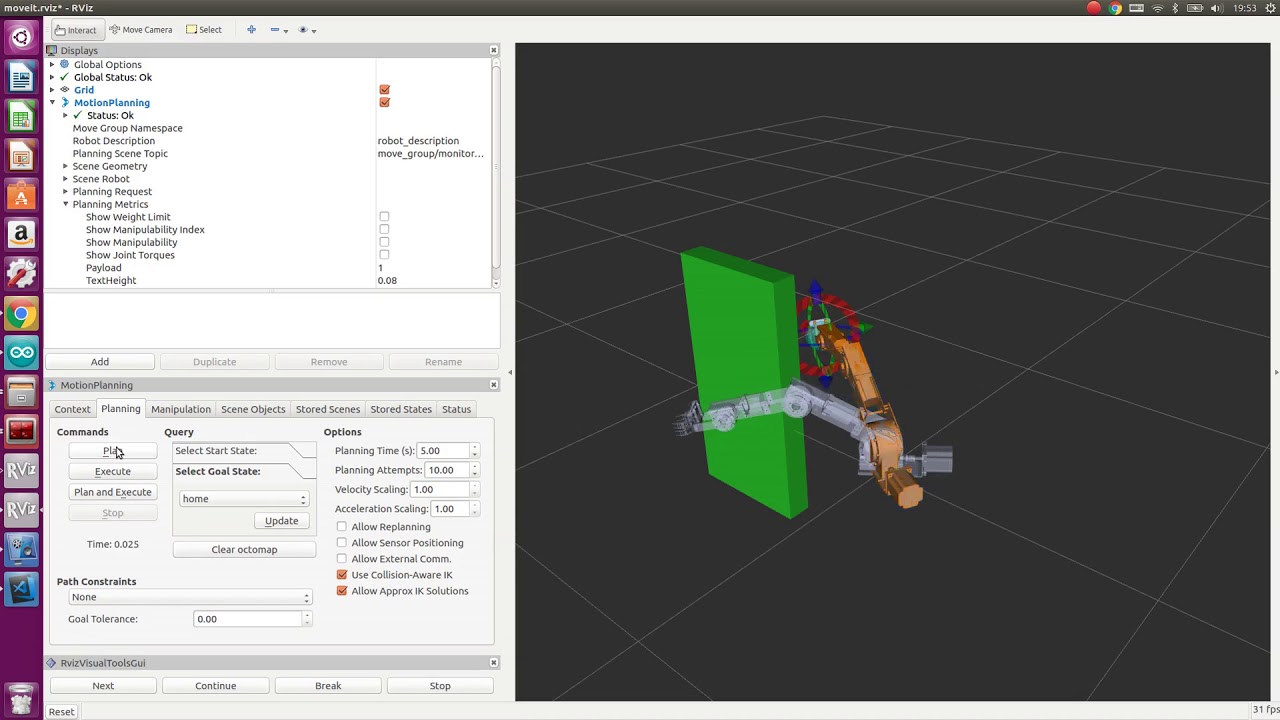This screenshot has width=1280, height=720.
Task: Collapse the MotionPlanning tree node
Action: (52, 103)
